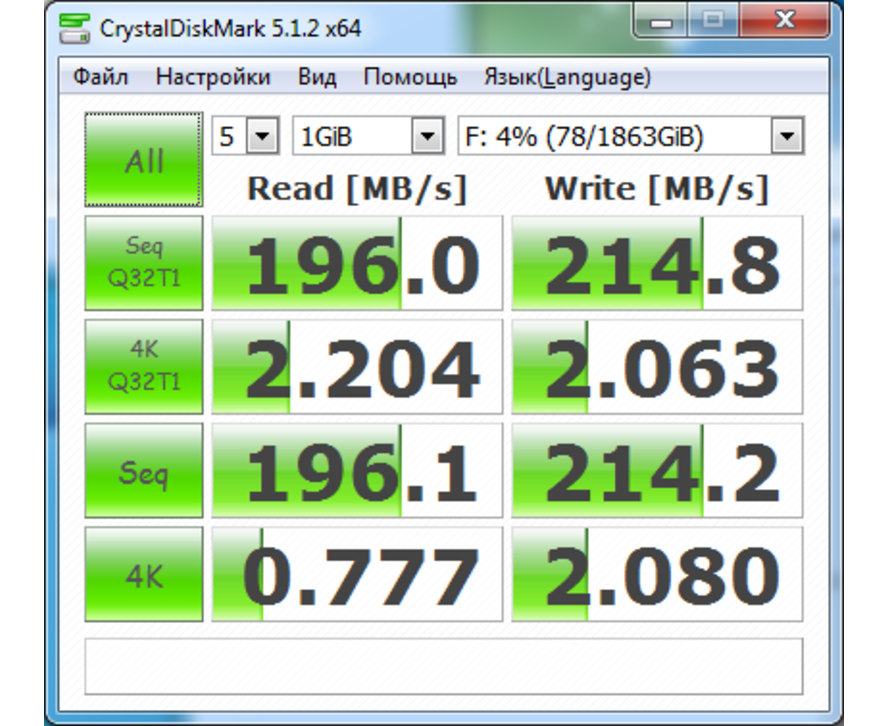
Task: Start the 4K Q32T1 benchmark
Action: [144, 367]
